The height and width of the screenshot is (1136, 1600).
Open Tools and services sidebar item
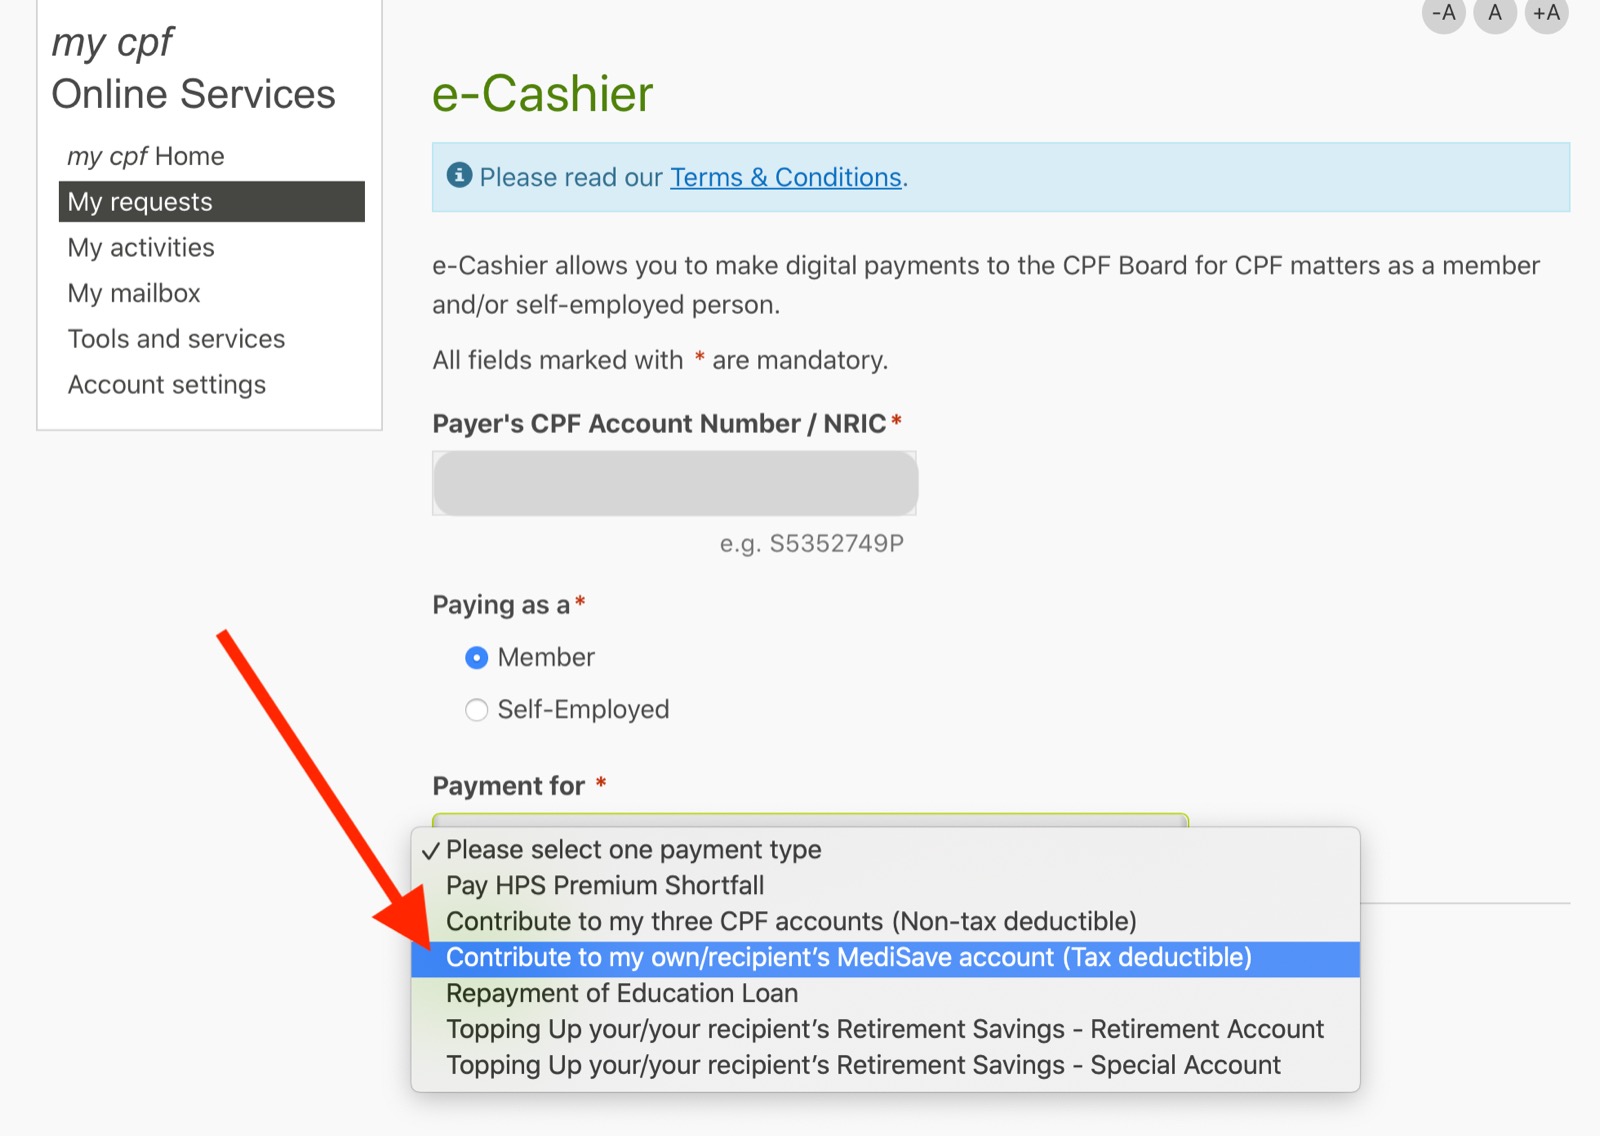176,340
